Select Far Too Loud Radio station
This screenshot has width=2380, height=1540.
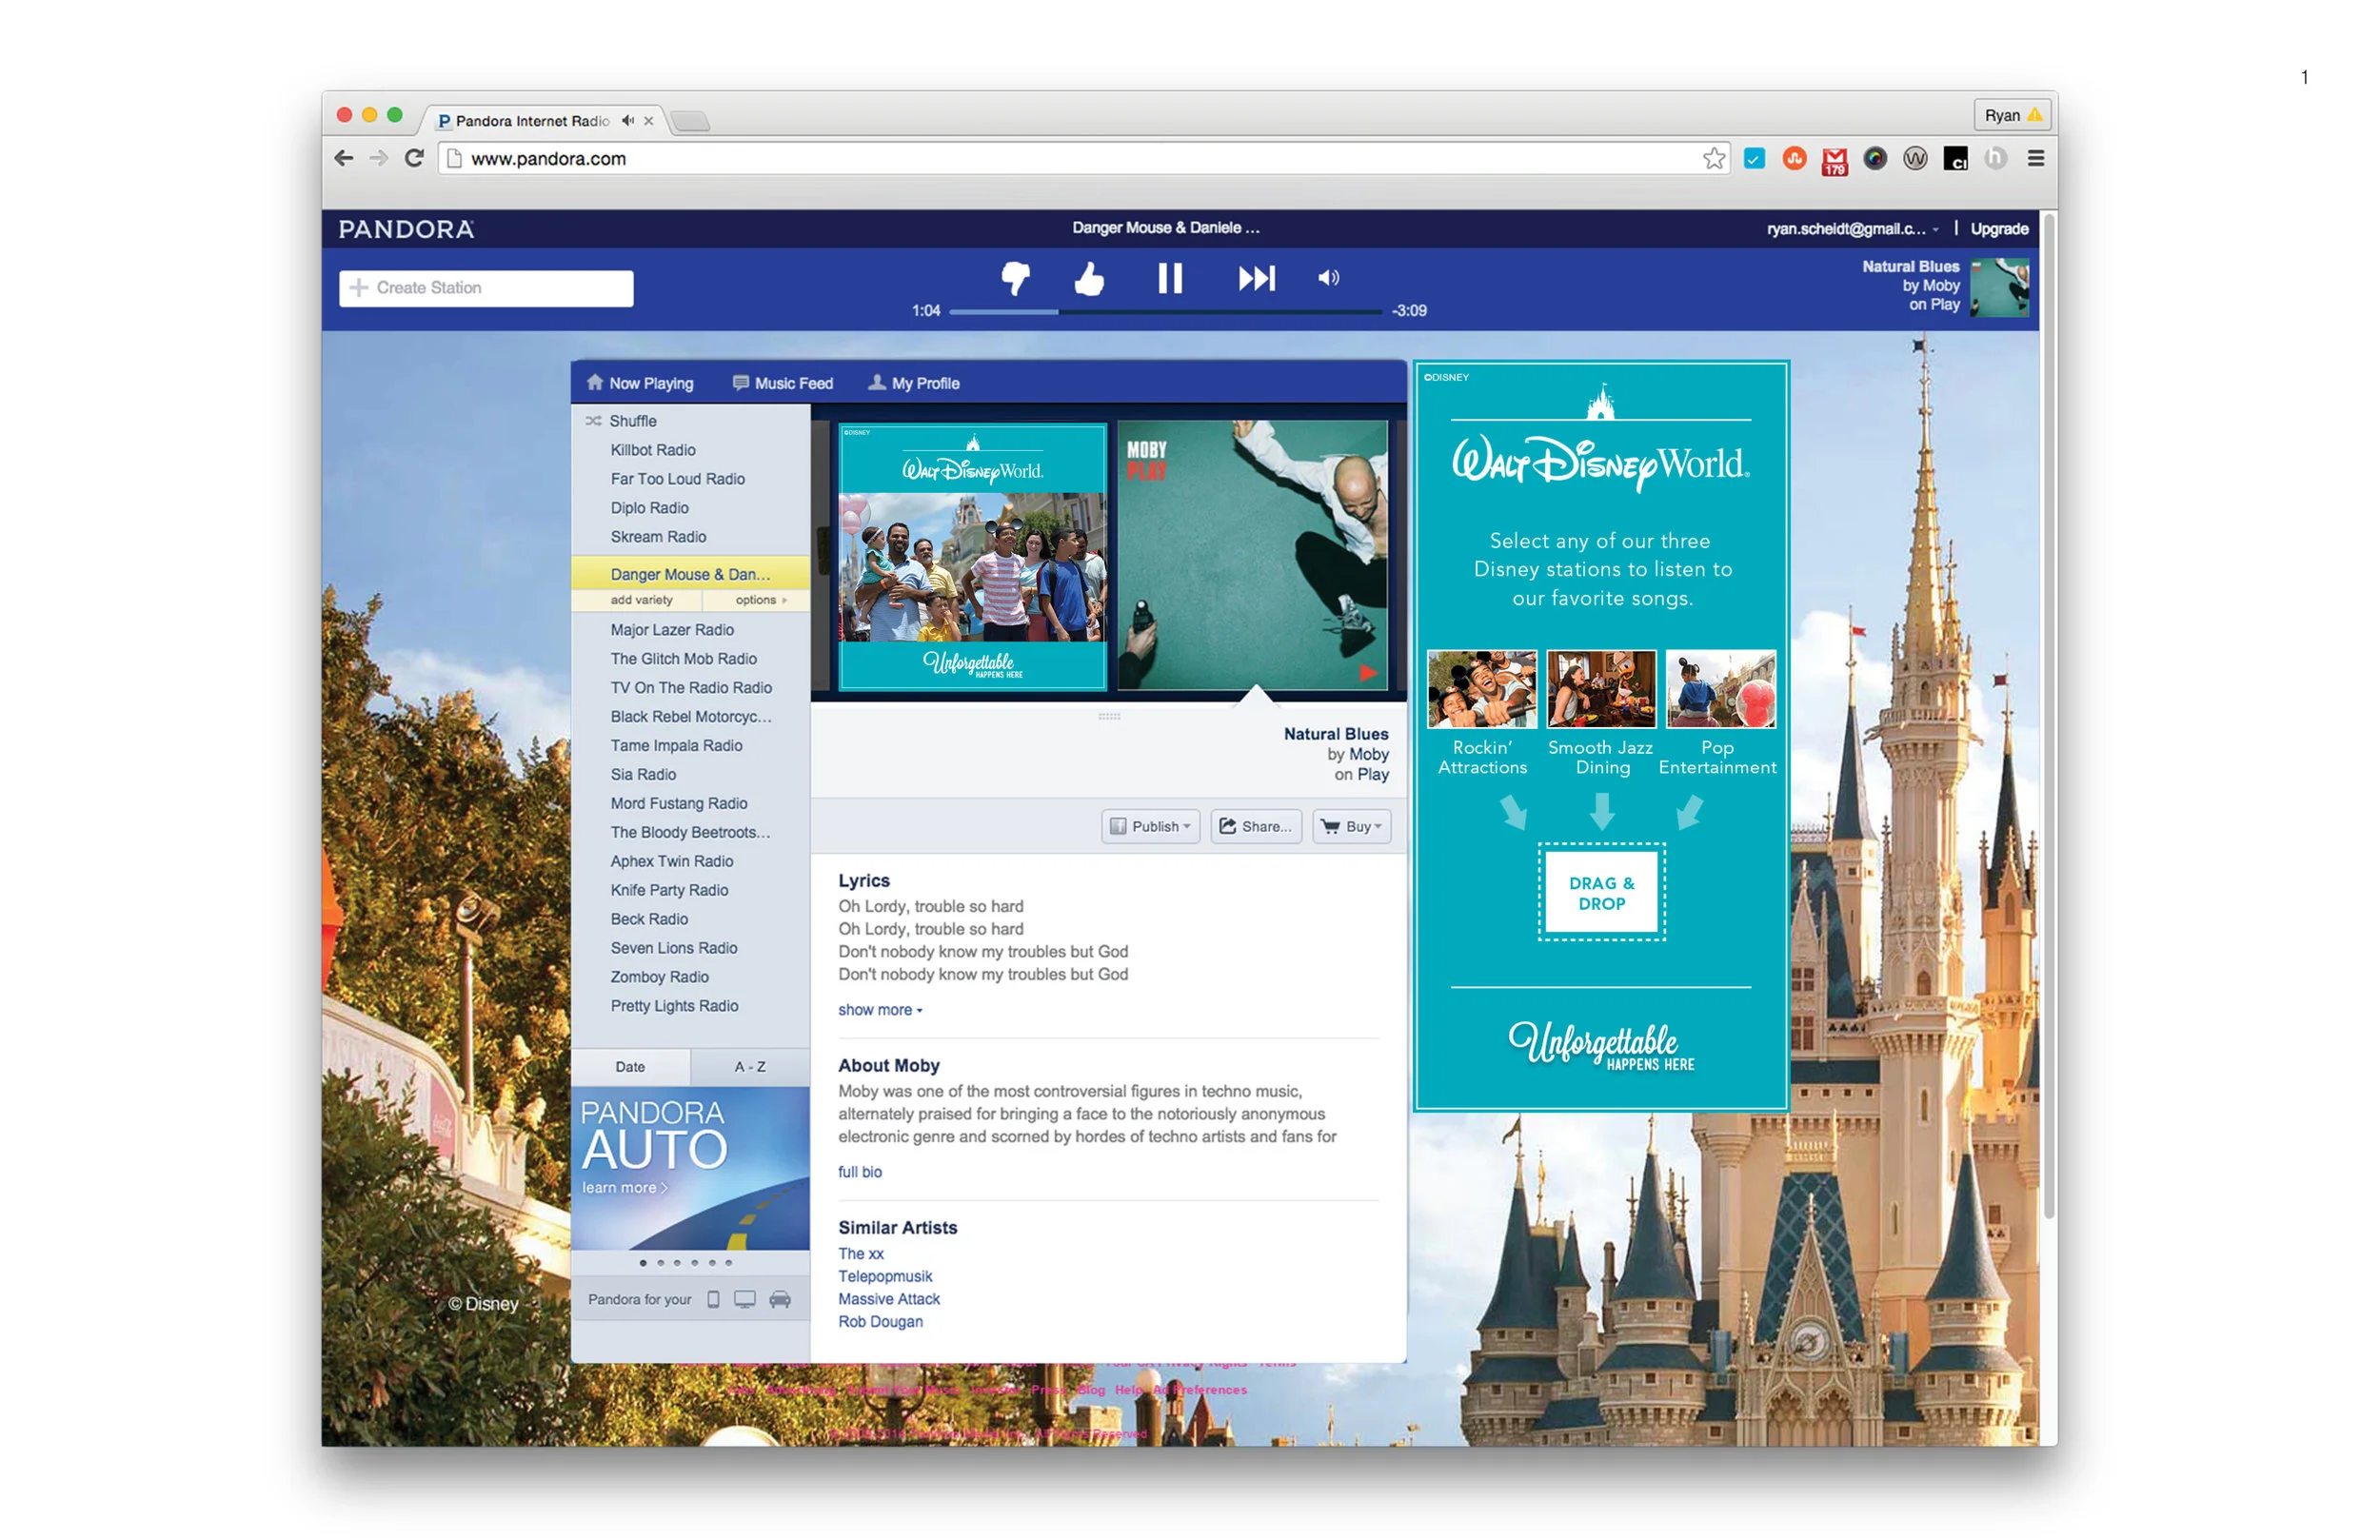click(678, 479)
